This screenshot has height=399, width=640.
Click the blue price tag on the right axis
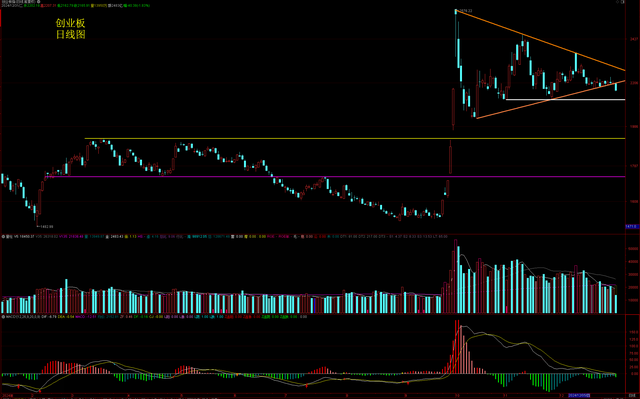pos(631,226)
